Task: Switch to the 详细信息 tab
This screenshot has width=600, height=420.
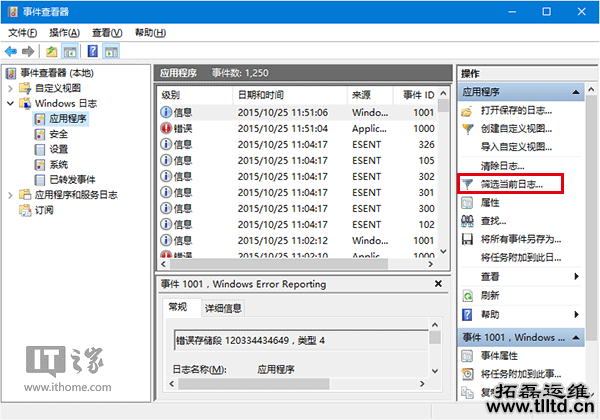Action: [x=223, y=308]
